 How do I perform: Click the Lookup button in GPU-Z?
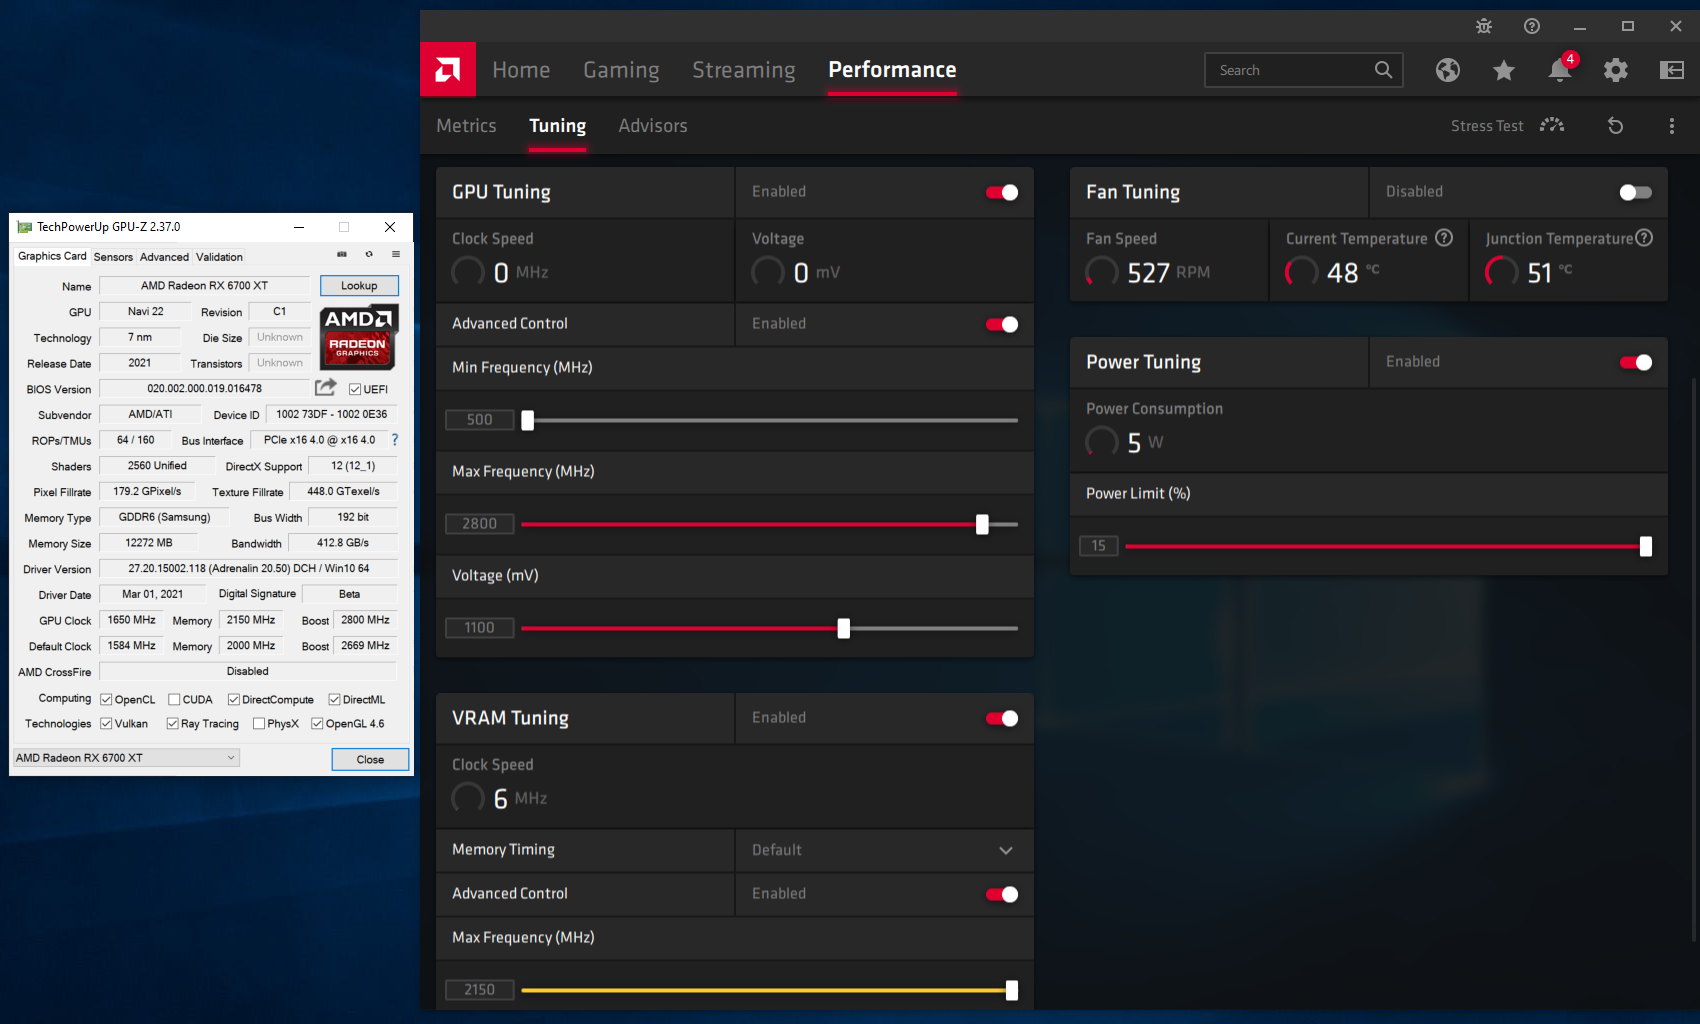pos(359,286)
